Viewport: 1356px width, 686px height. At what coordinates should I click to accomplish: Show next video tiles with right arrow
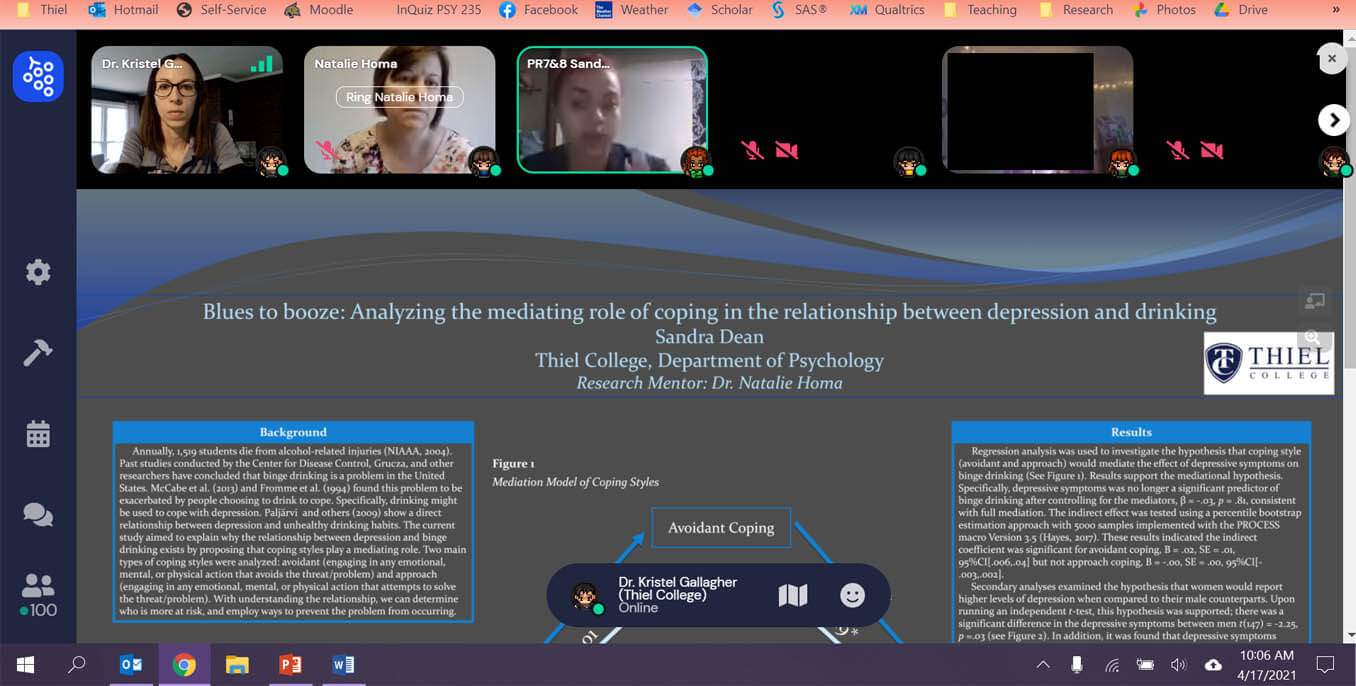coord(1333,120)
